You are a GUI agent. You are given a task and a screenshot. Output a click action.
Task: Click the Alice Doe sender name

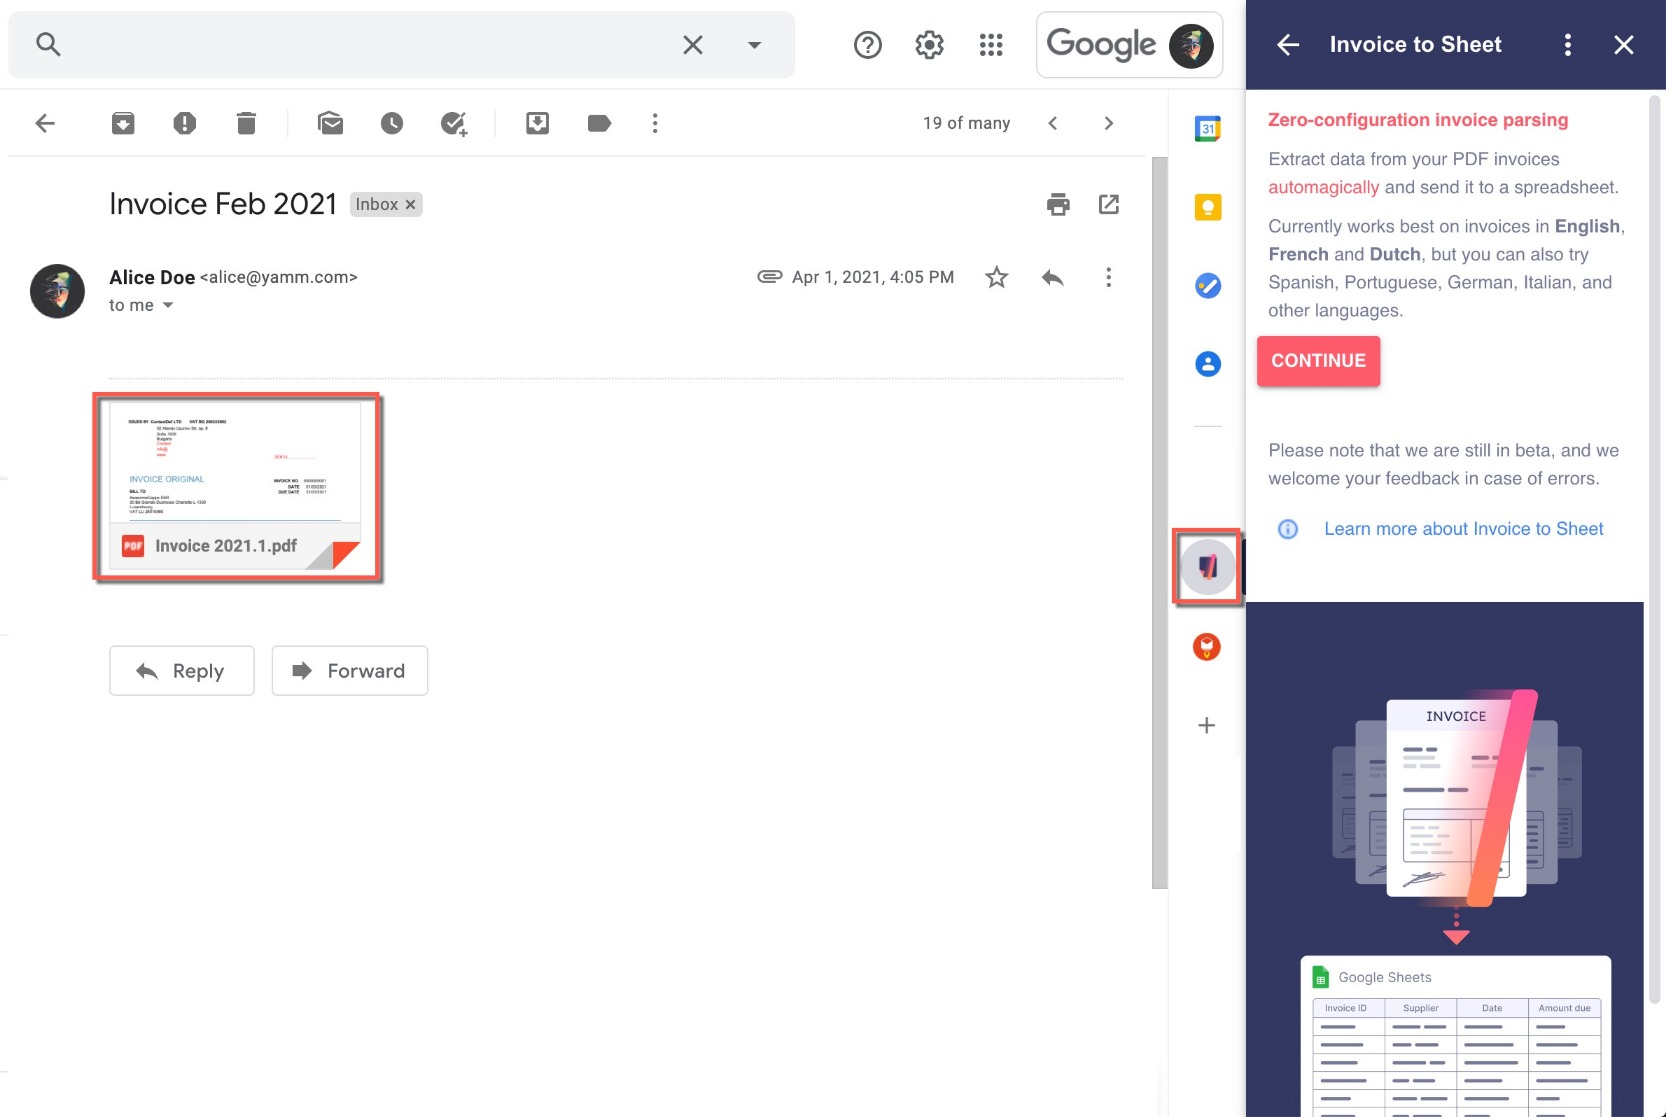click(x=152, y=277)
